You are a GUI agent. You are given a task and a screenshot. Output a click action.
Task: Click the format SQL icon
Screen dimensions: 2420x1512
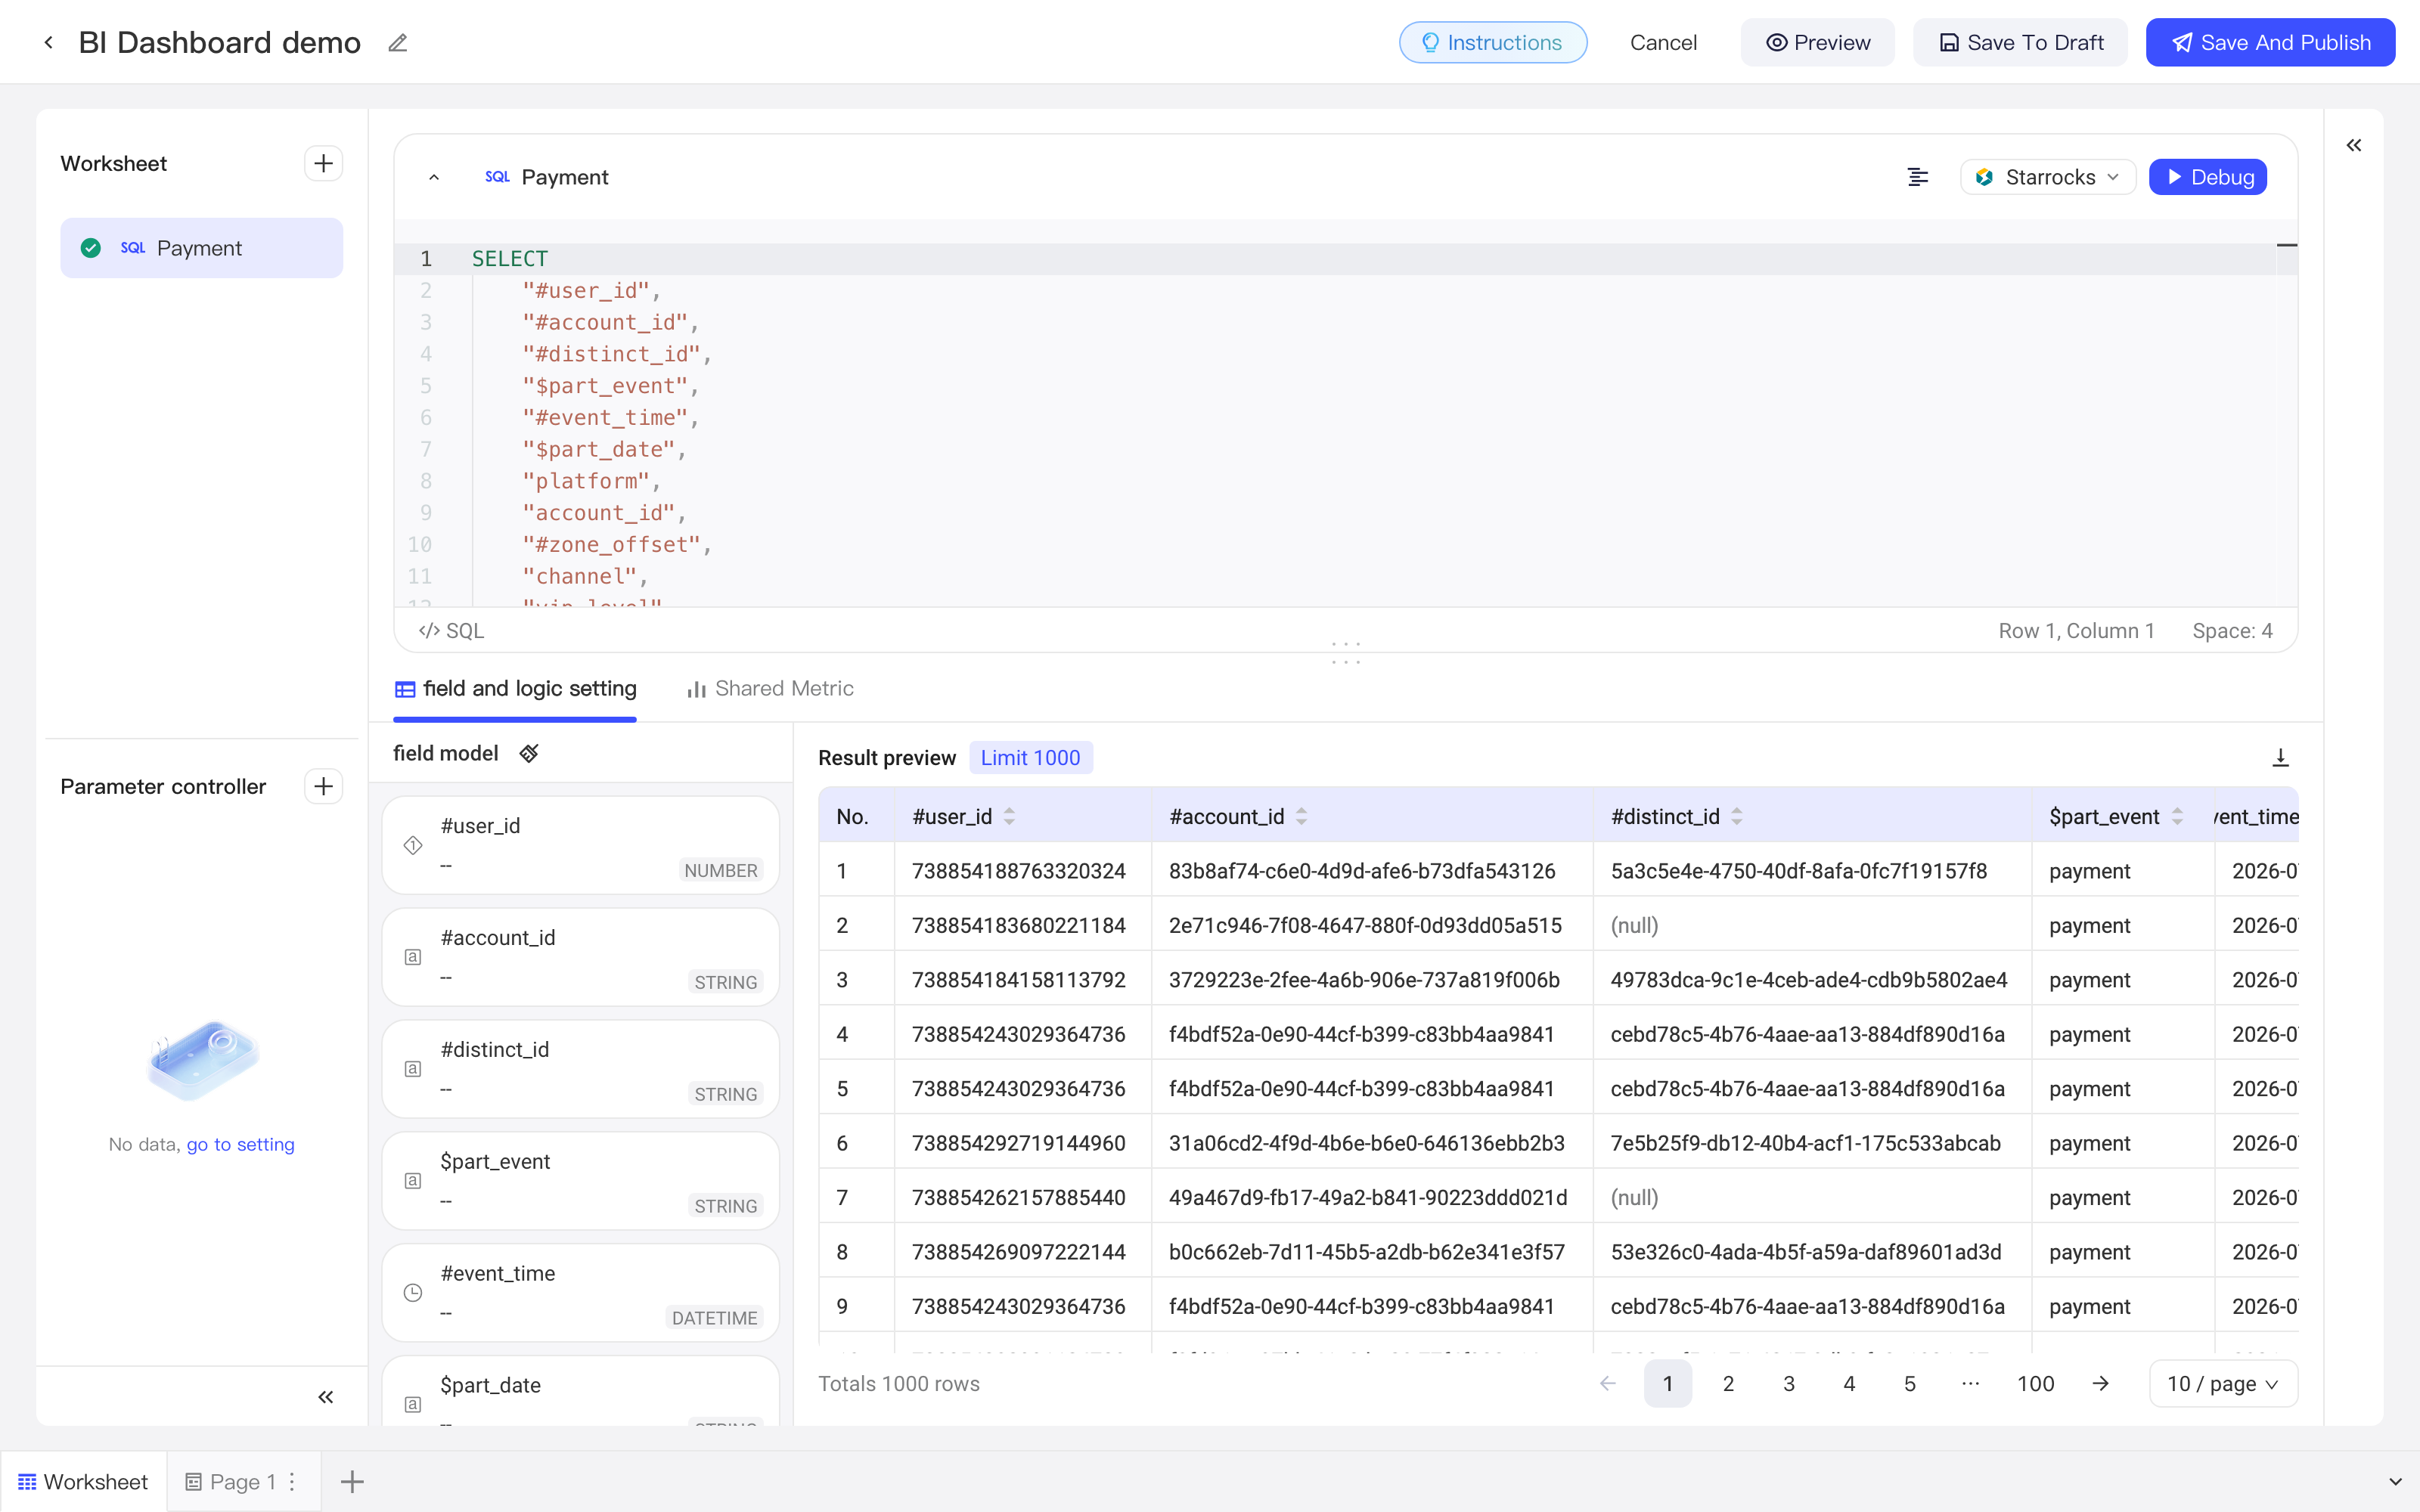[x=1917, y=178]
